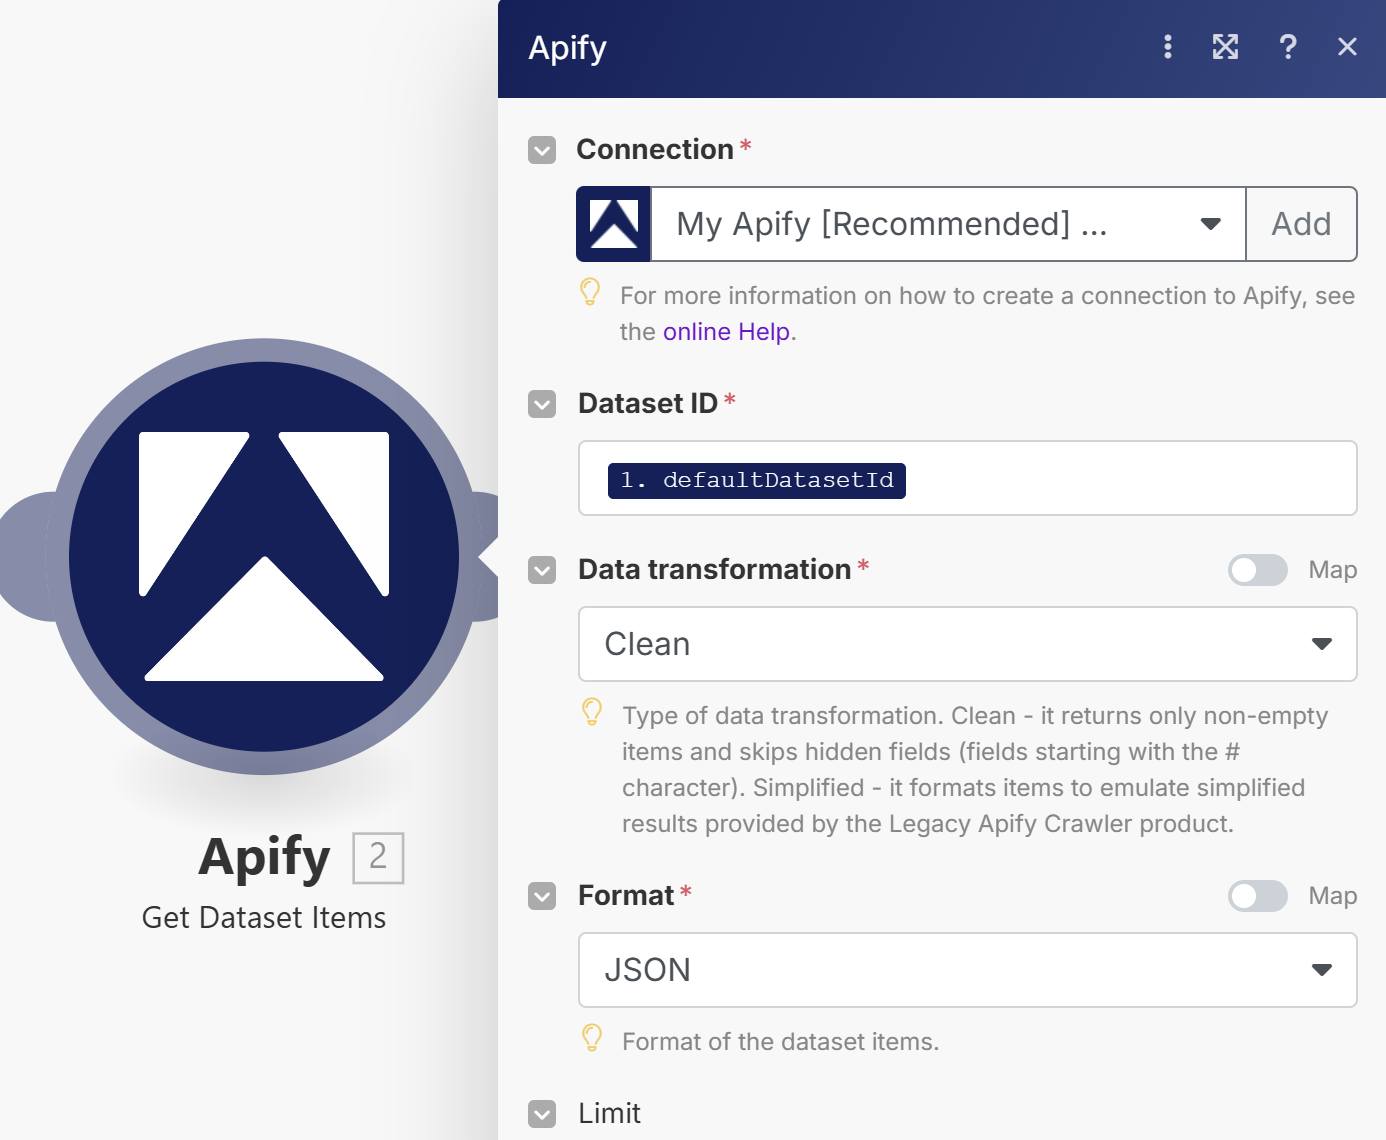Image resolution: width=1386 pixels, height=1140 pixels.
Task: Click the lightbulb hint icon under Format
Action: coord(592,1038)
